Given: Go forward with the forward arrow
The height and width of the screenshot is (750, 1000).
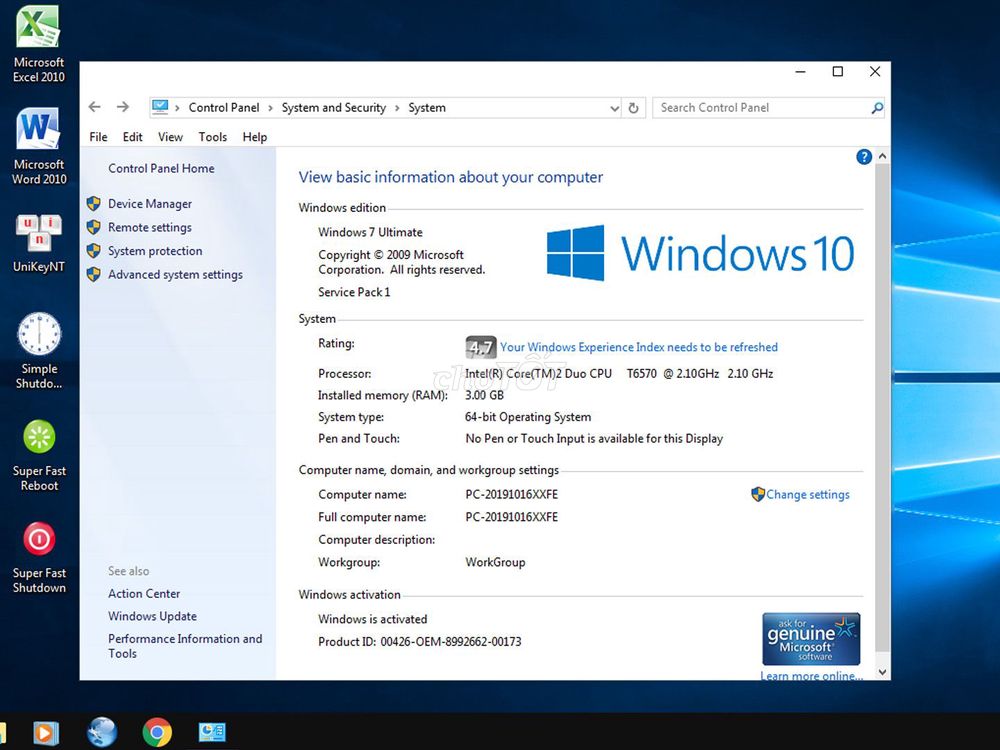Looking at the screenshot, I should [123, 107].
